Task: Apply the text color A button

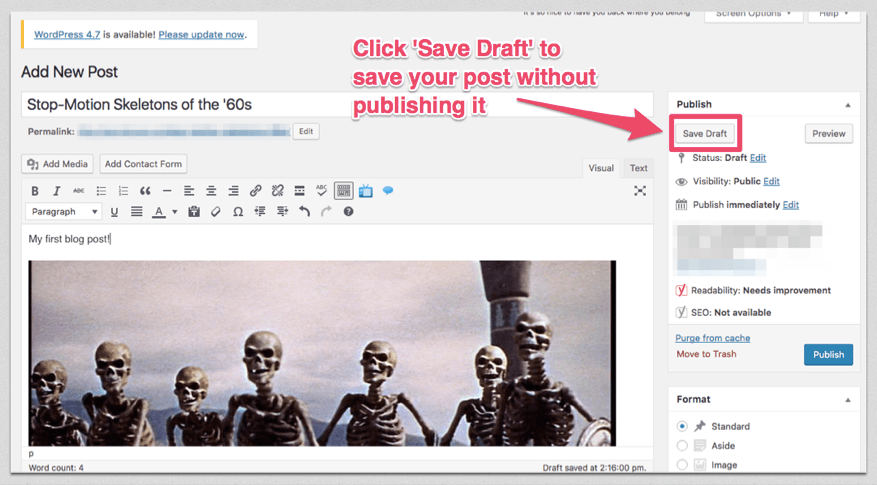Action: click(159, 211)
